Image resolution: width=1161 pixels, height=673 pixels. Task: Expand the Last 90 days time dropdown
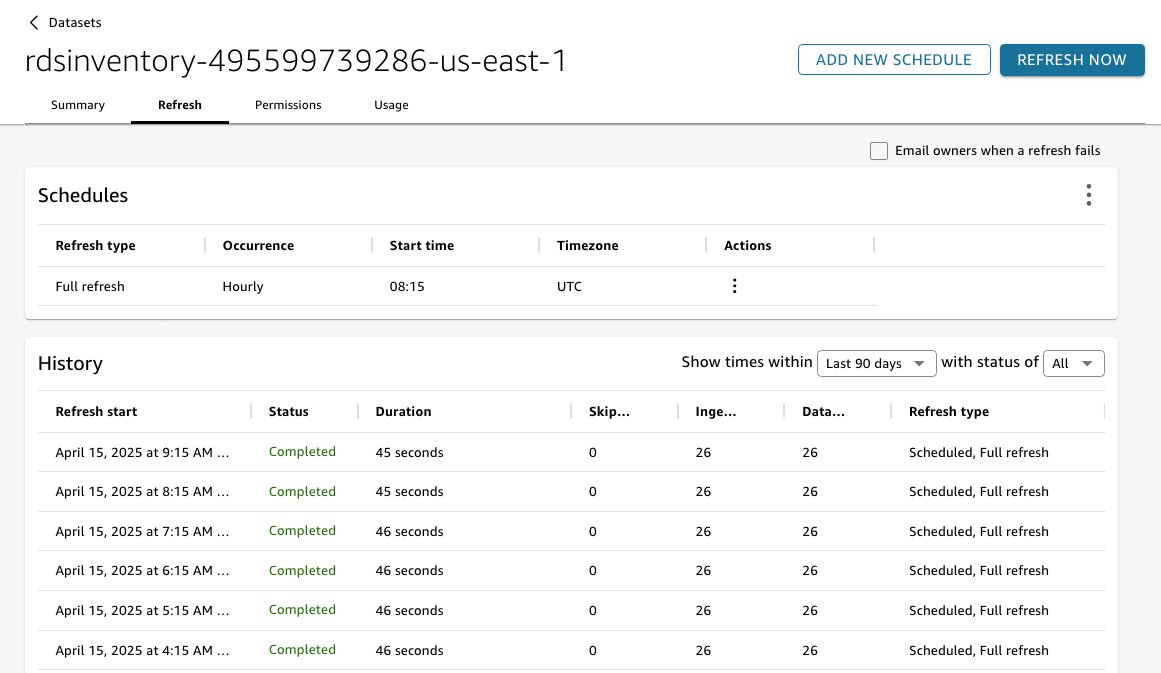pos(876,363)
